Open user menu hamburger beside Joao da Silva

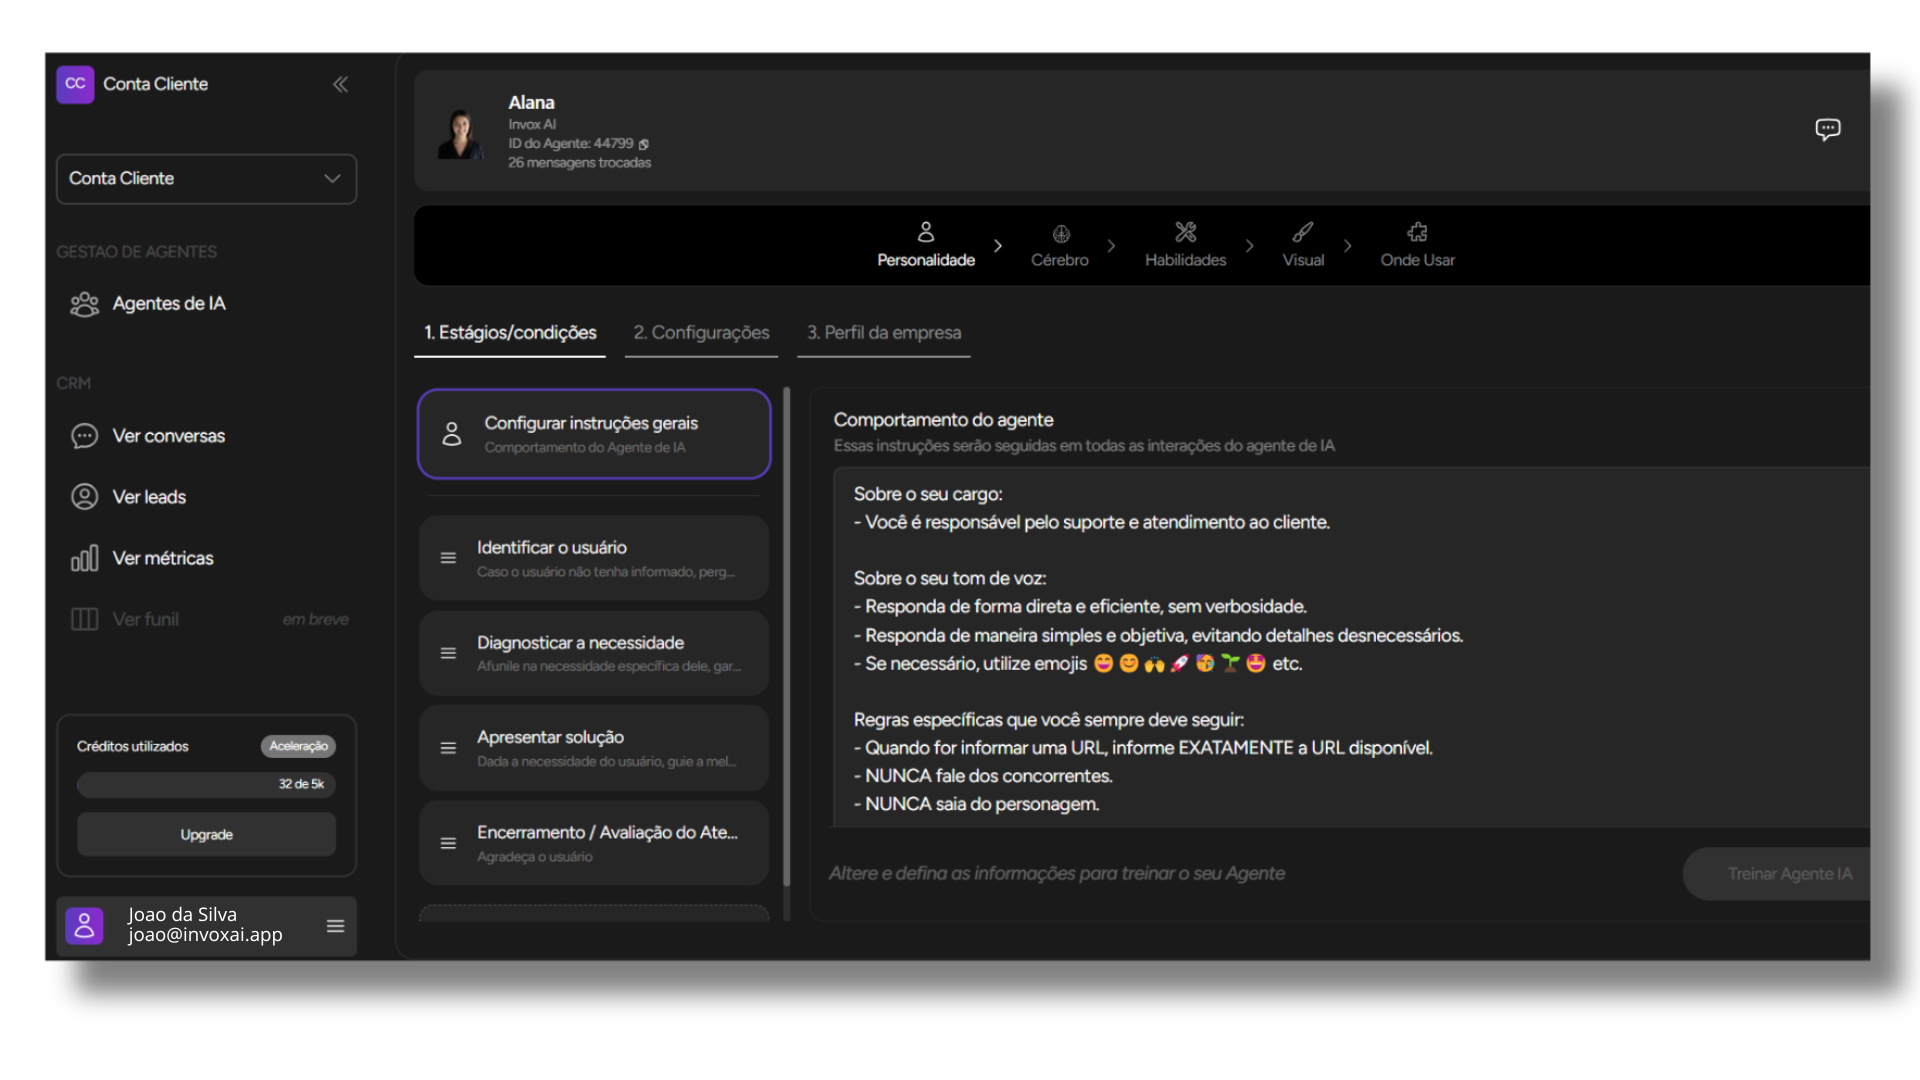[x=335, y=926]
